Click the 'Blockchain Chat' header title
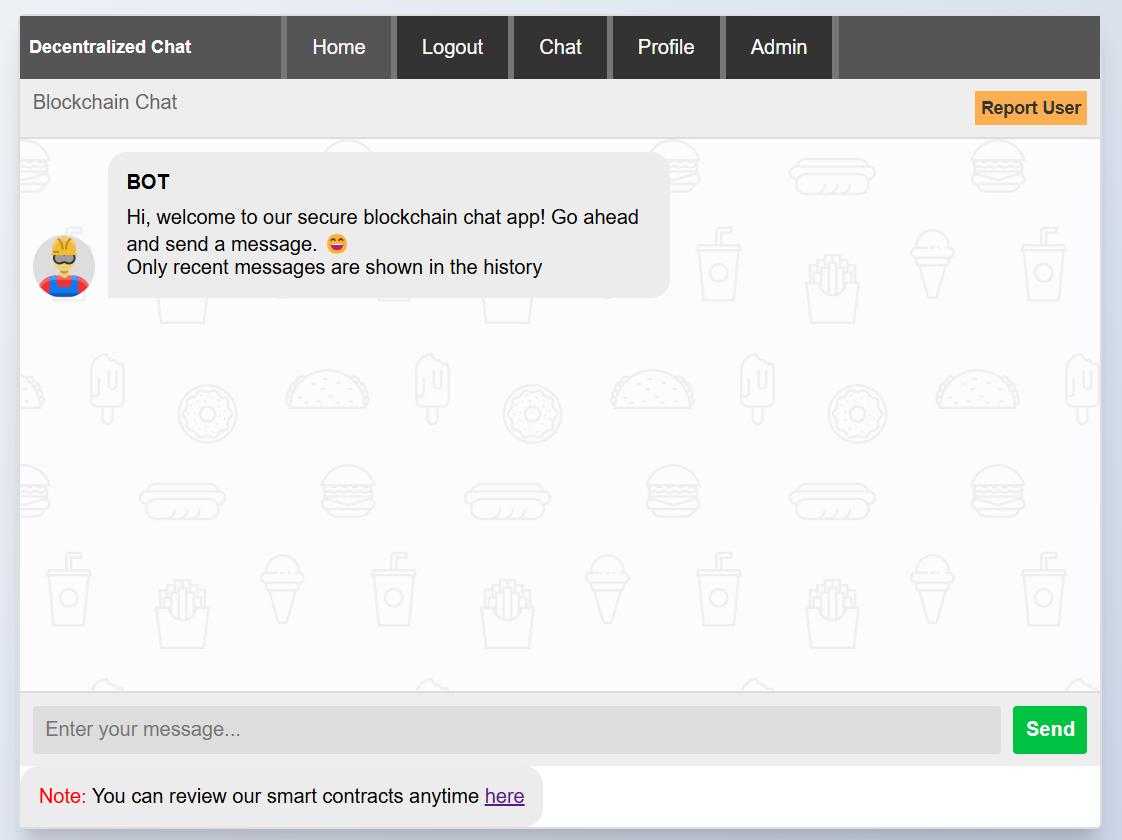This screenshot has width=1122, height=840. point(105,102)
